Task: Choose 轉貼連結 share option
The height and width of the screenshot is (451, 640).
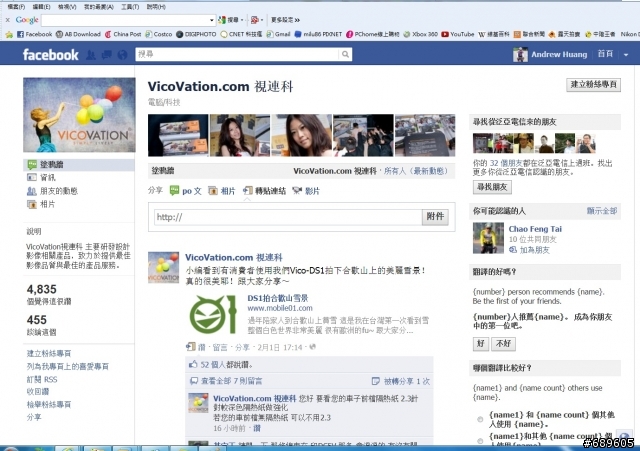Action: 264,191
